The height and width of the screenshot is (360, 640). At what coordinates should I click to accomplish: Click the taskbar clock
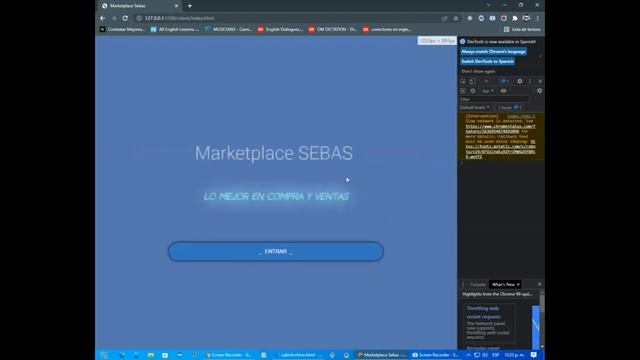pyautogui.click(x=514, y=355)
